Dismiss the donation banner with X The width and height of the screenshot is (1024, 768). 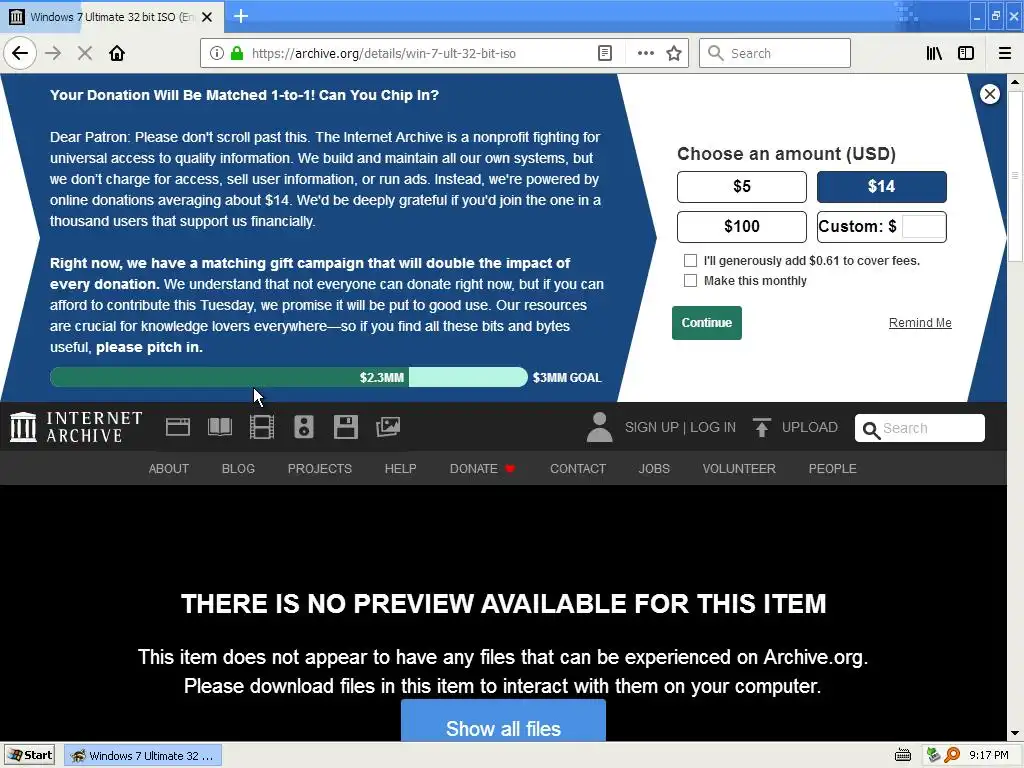pos(990,94)
